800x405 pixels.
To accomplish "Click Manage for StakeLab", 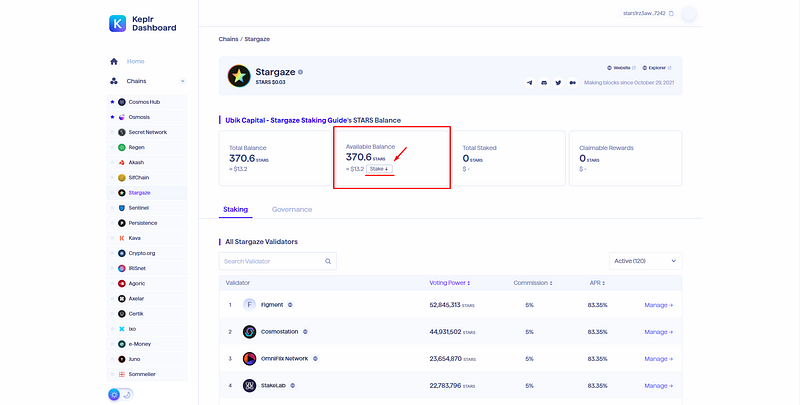I will point(659,386).
